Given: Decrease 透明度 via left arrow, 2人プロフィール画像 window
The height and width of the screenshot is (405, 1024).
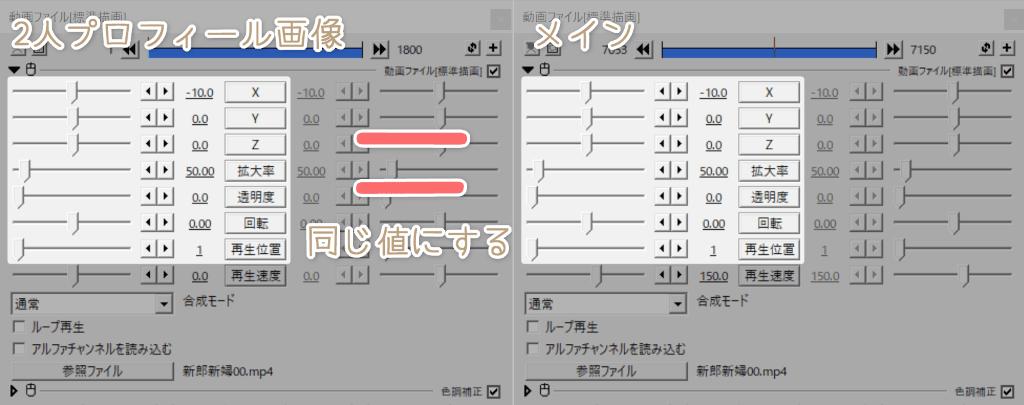Looking at the screenshot, I should coord(149,197).
